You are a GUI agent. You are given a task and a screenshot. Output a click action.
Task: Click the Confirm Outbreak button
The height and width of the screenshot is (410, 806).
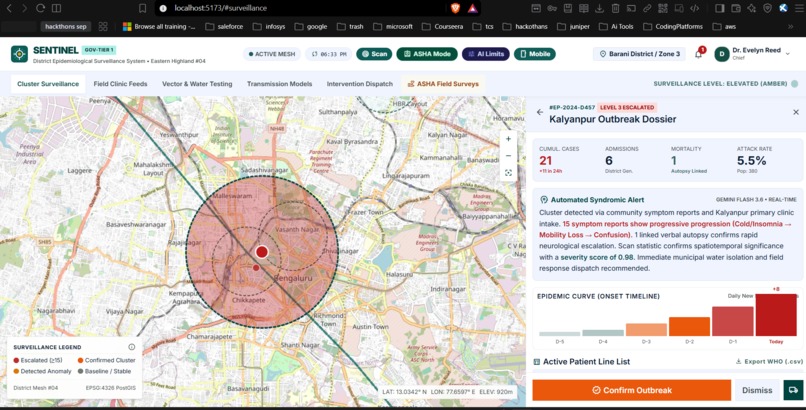(631, 390)
